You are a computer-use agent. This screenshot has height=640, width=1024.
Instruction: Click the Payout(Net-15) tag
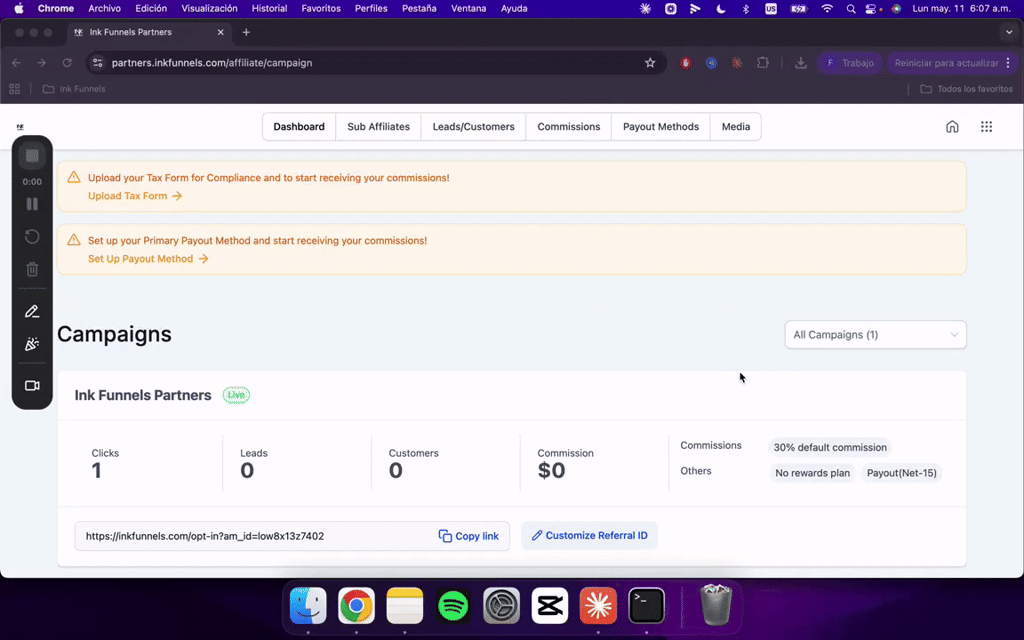point(901,473)
